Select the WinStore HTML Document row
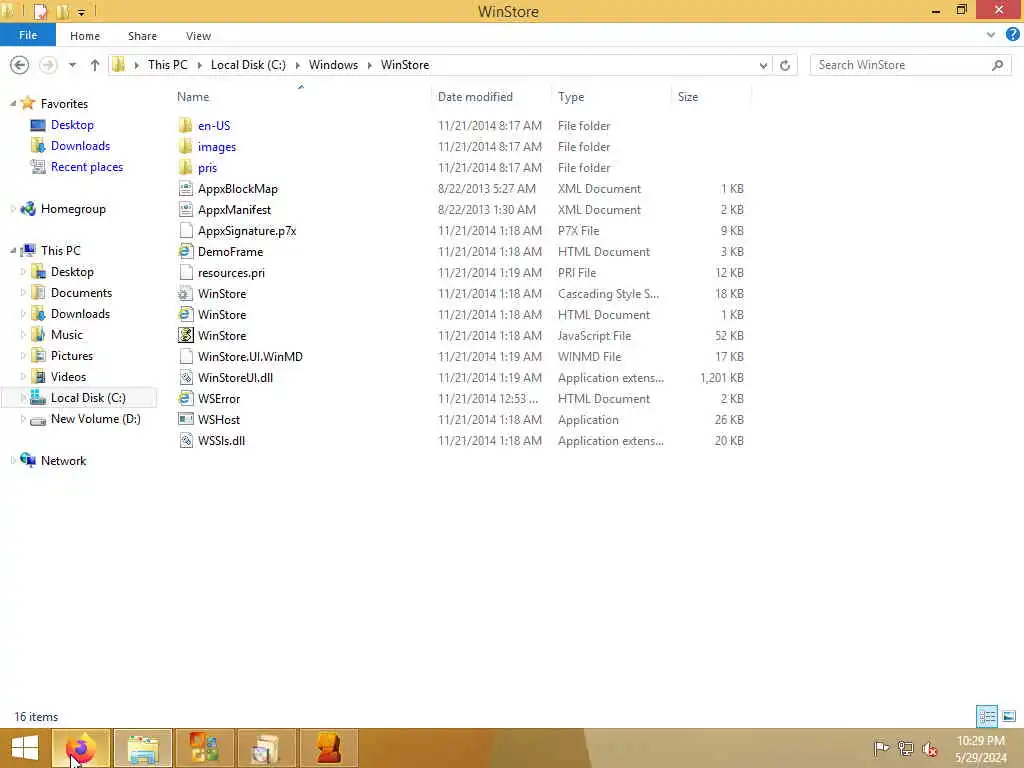The width and height of the screenshot is (1024, 768). (460, 314)
